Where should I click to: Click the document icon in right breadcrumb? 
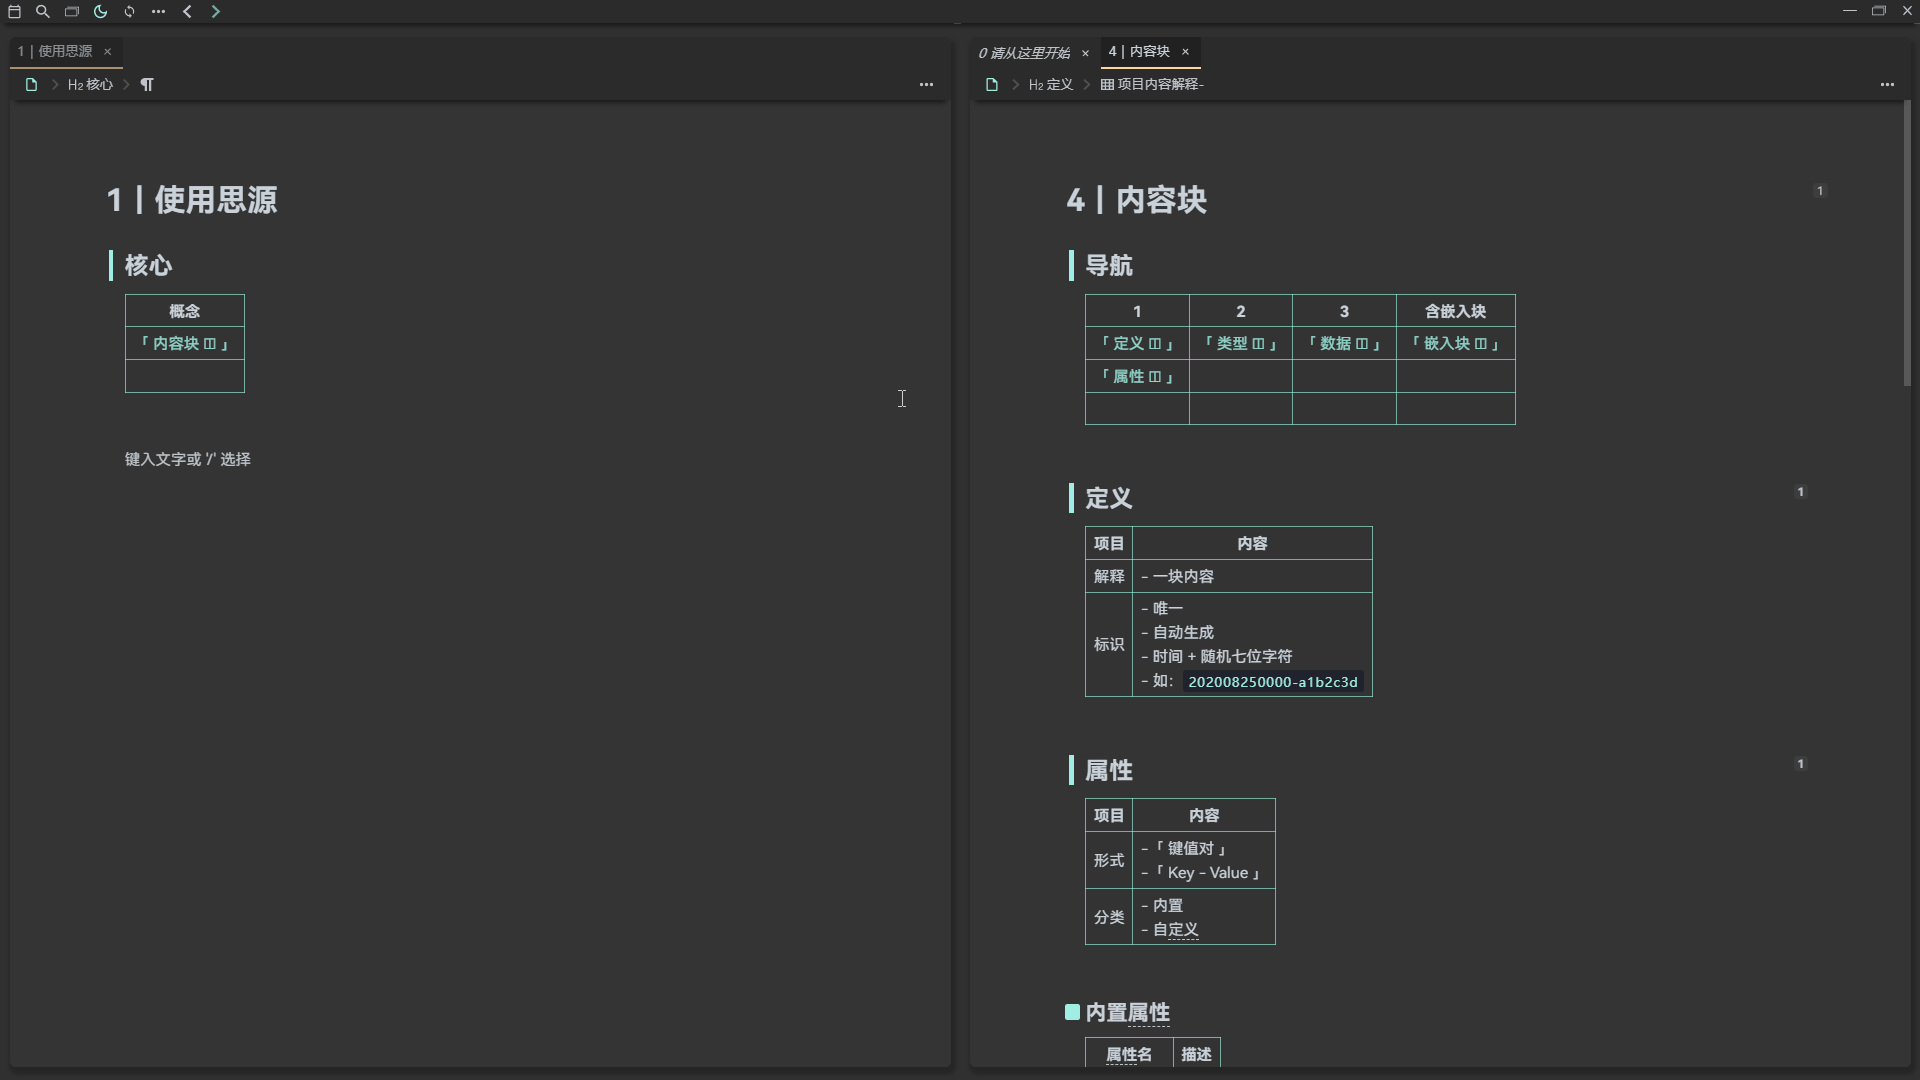(991, 85)
